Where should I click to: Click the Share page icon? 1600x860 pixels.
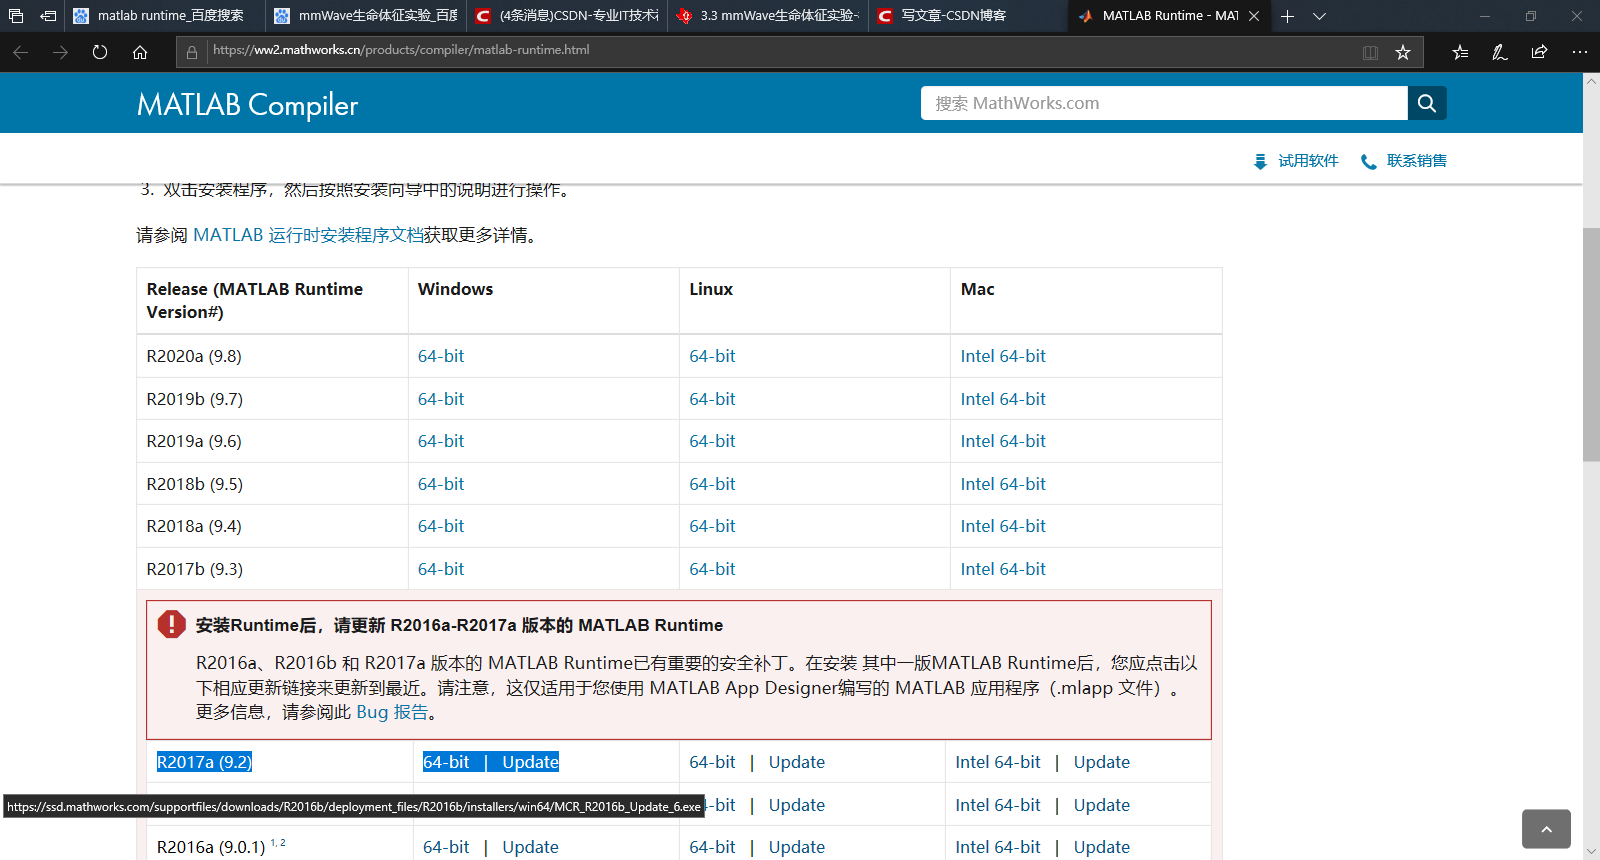[x=1539, y=52]
